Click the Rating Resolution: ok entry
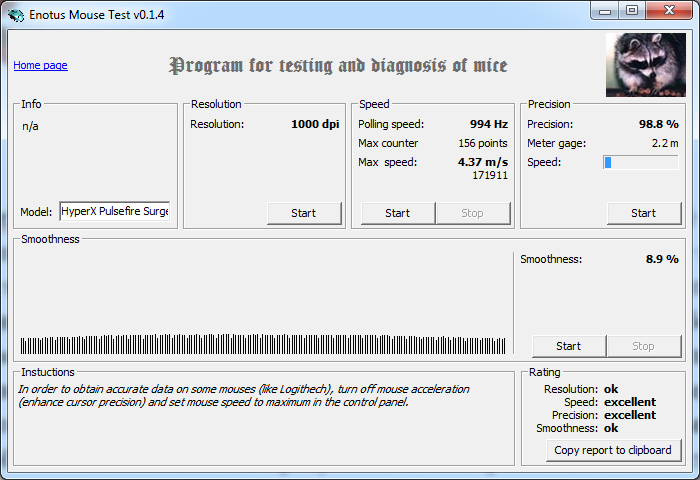700x480 pixels. tap(581, 389)
